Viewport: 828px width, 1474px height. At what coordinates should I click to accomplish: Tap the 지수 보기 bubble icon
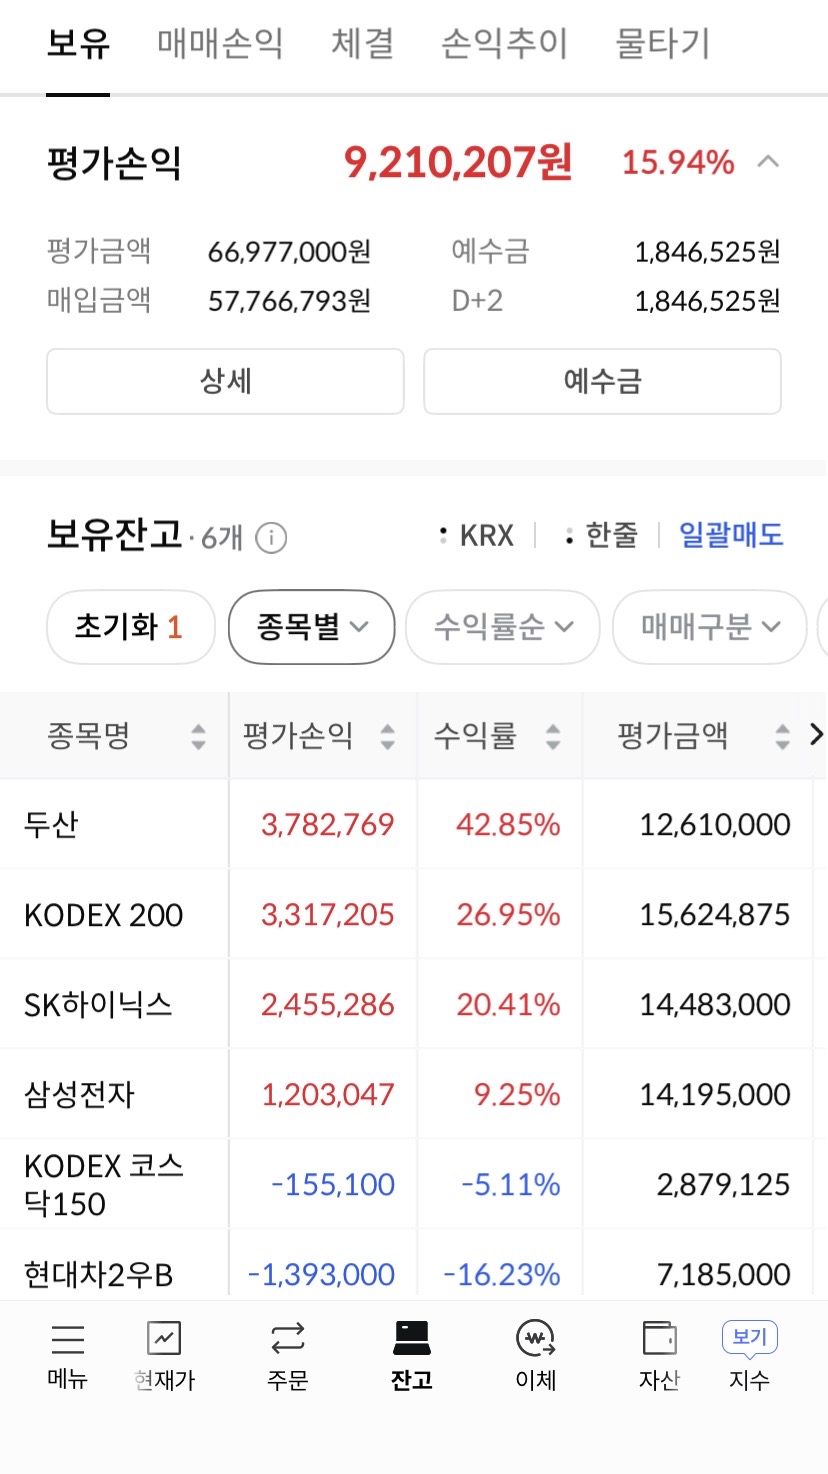749,1338
